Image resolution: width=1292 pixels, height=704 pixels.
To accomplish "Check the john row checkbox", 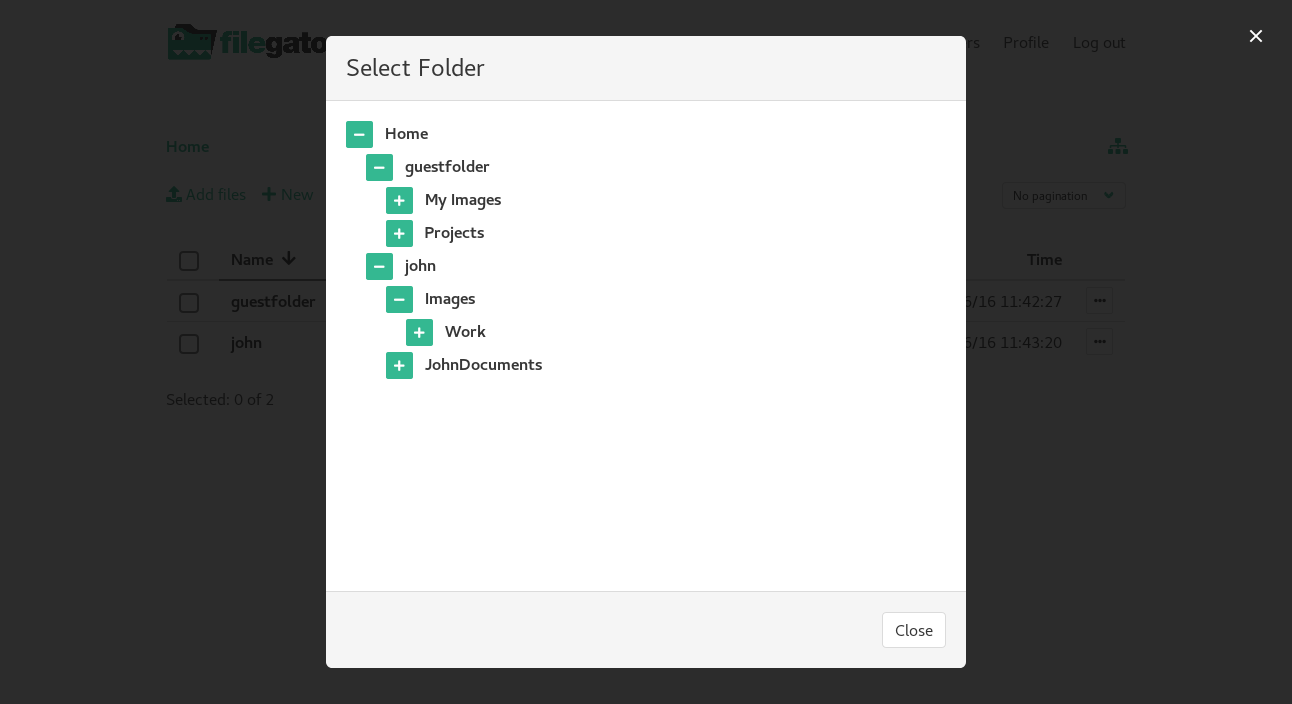I will (x=189, y=343).
